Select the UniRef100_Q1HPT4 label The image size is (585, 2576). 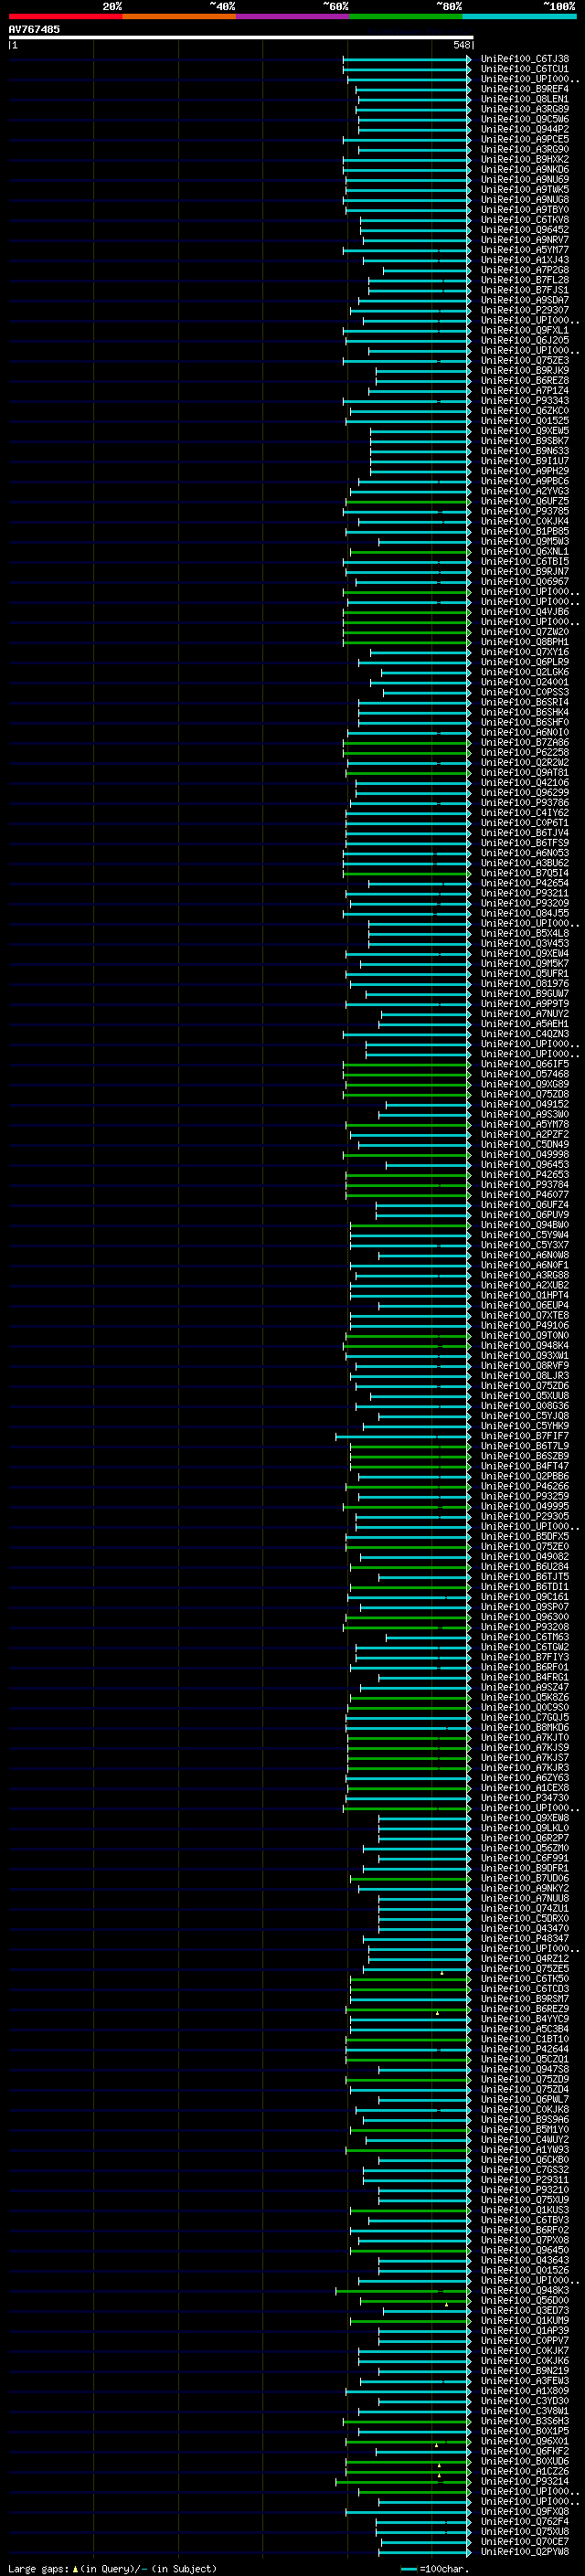pos(525,1295)
